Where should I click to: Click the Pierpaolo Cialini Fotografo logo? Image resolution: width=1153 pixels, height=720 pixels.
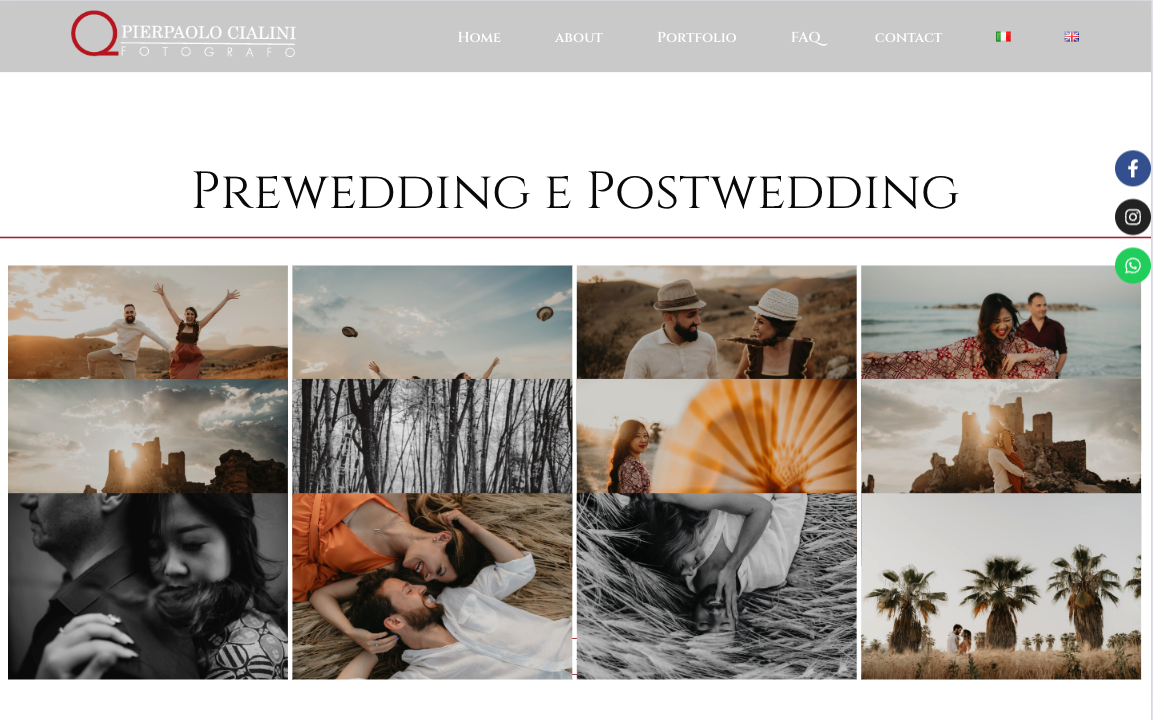point(184,34)
